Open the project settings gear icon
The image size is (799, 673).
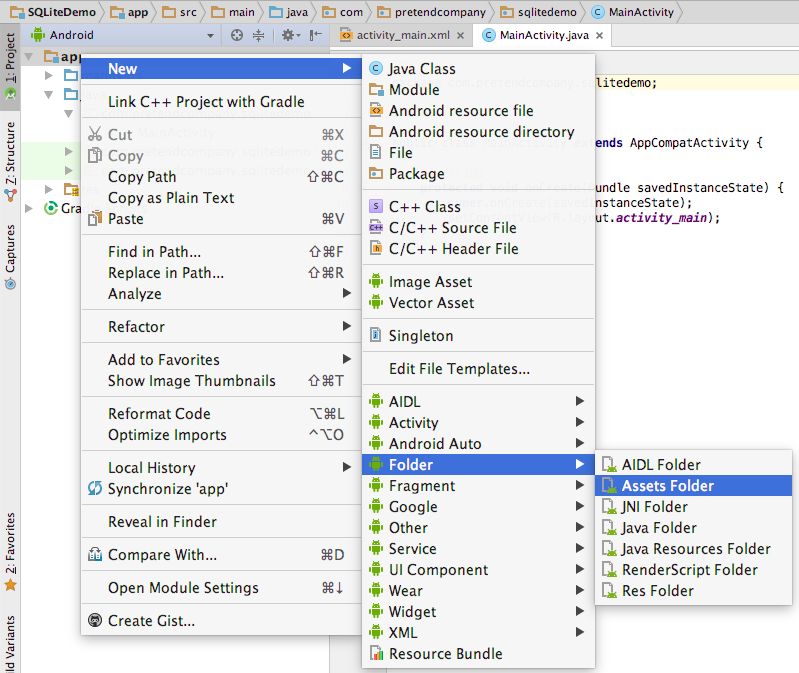[x=291, y=35]
